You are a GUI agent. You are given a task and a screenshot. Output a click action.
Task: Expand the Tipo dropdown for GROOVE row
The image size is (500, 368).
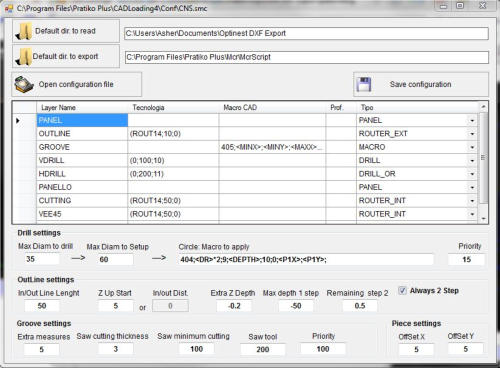pyautogui.click(x=472, y=147)
